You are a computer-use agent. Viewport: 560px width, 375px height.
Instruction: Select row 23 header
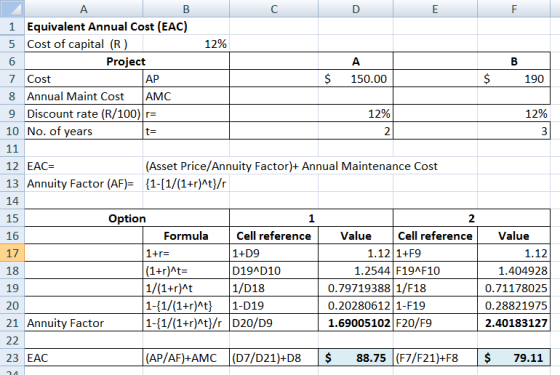click(12, 358)
